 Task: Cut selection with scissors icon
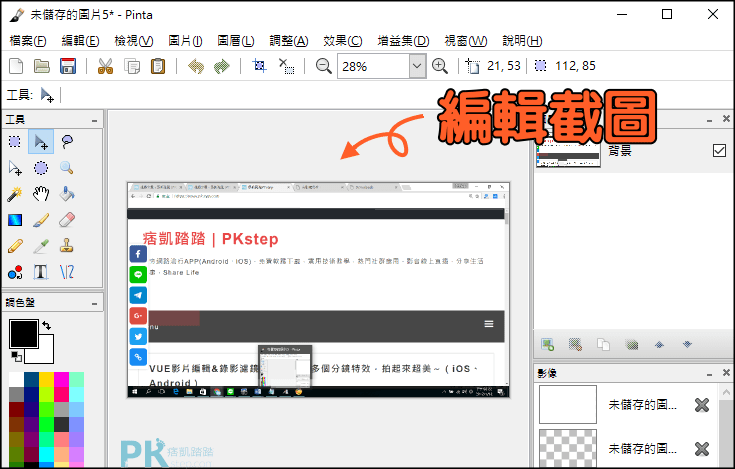[x=105, y=66]
